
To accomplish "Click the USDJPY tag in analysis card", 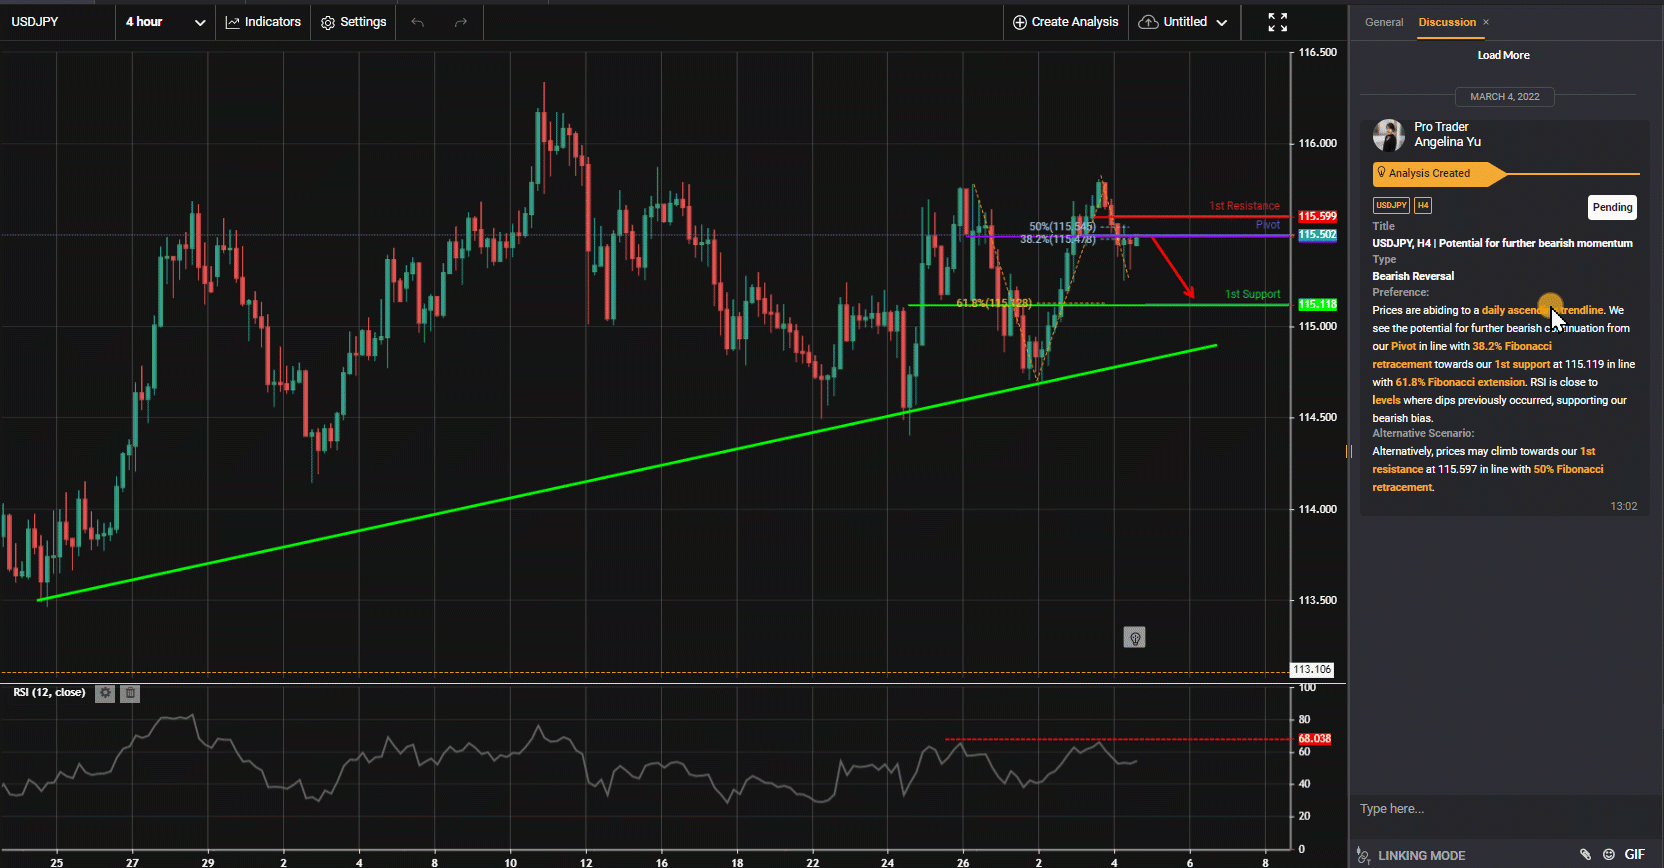I will click(x=1391, y=205).
